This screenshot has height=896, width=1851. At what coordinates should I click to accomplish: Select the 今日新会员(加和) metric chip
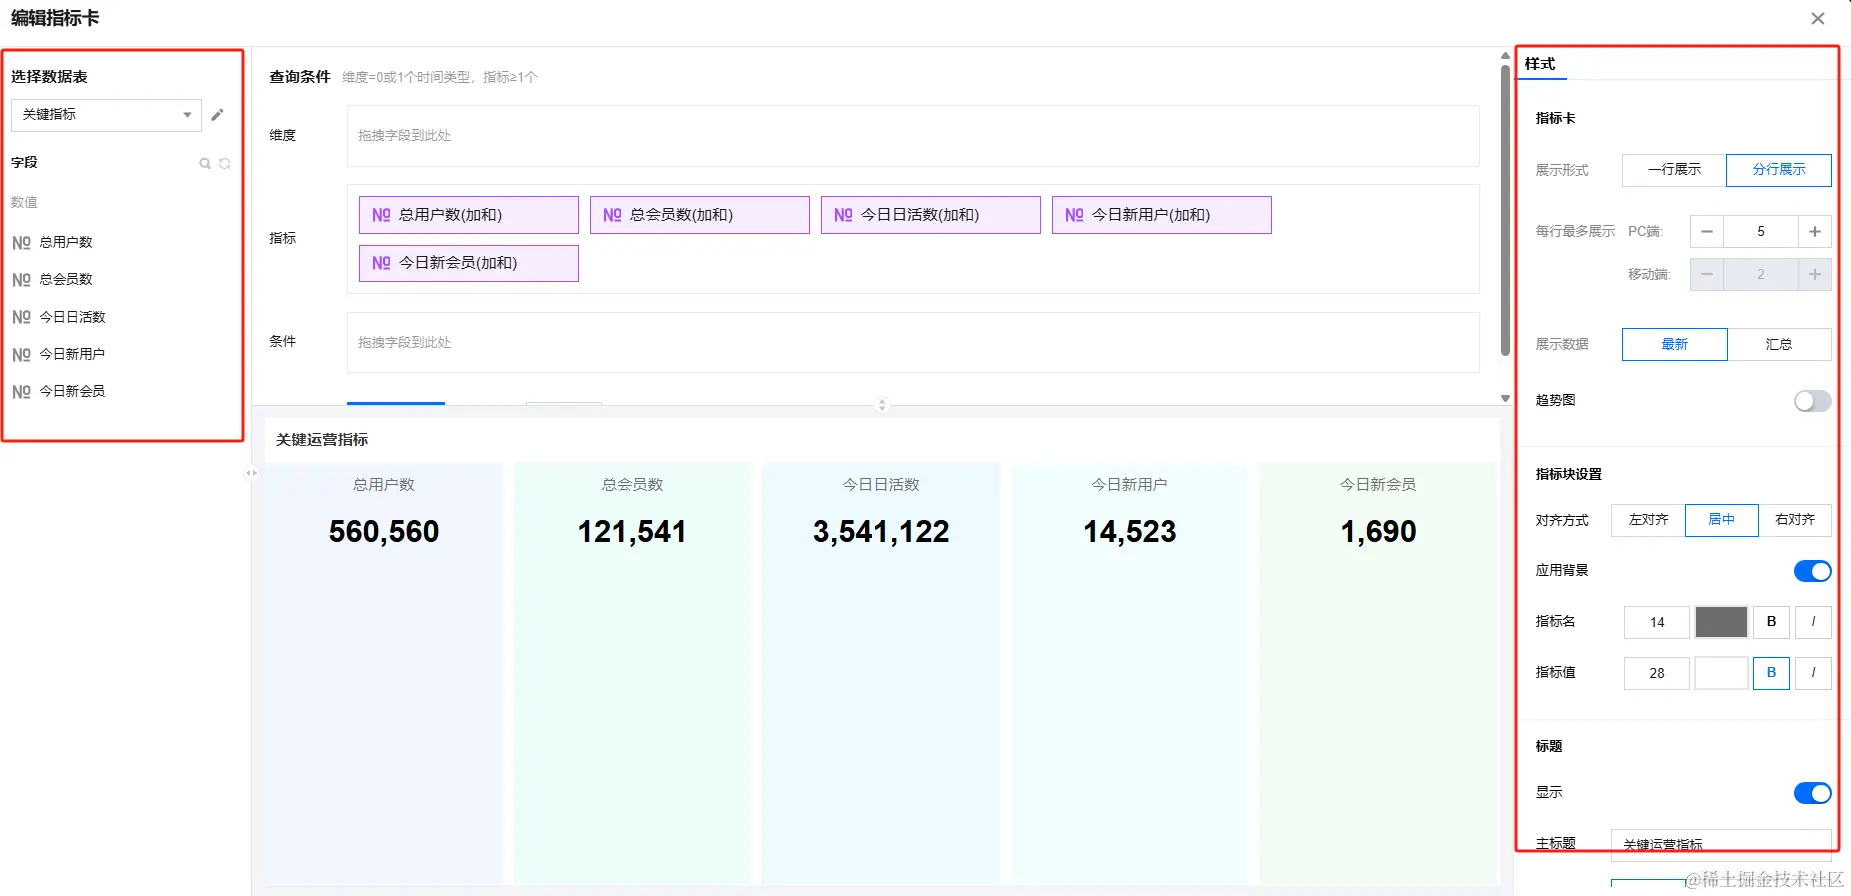tap(469, 263)
